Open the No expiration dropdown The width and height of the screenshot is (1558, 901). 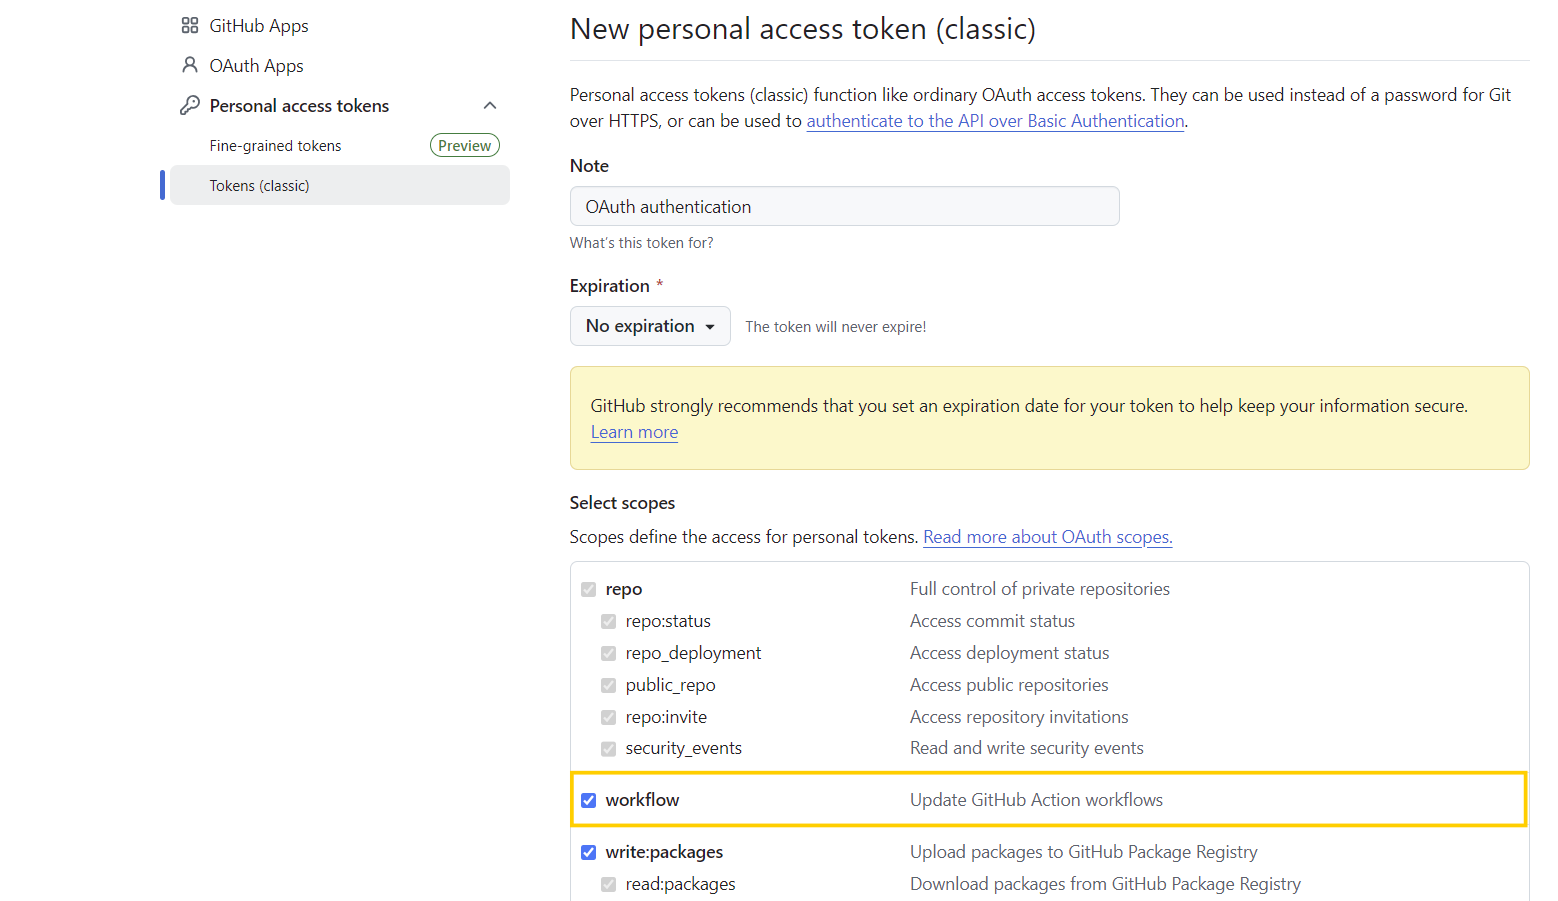tap(650, 326)
